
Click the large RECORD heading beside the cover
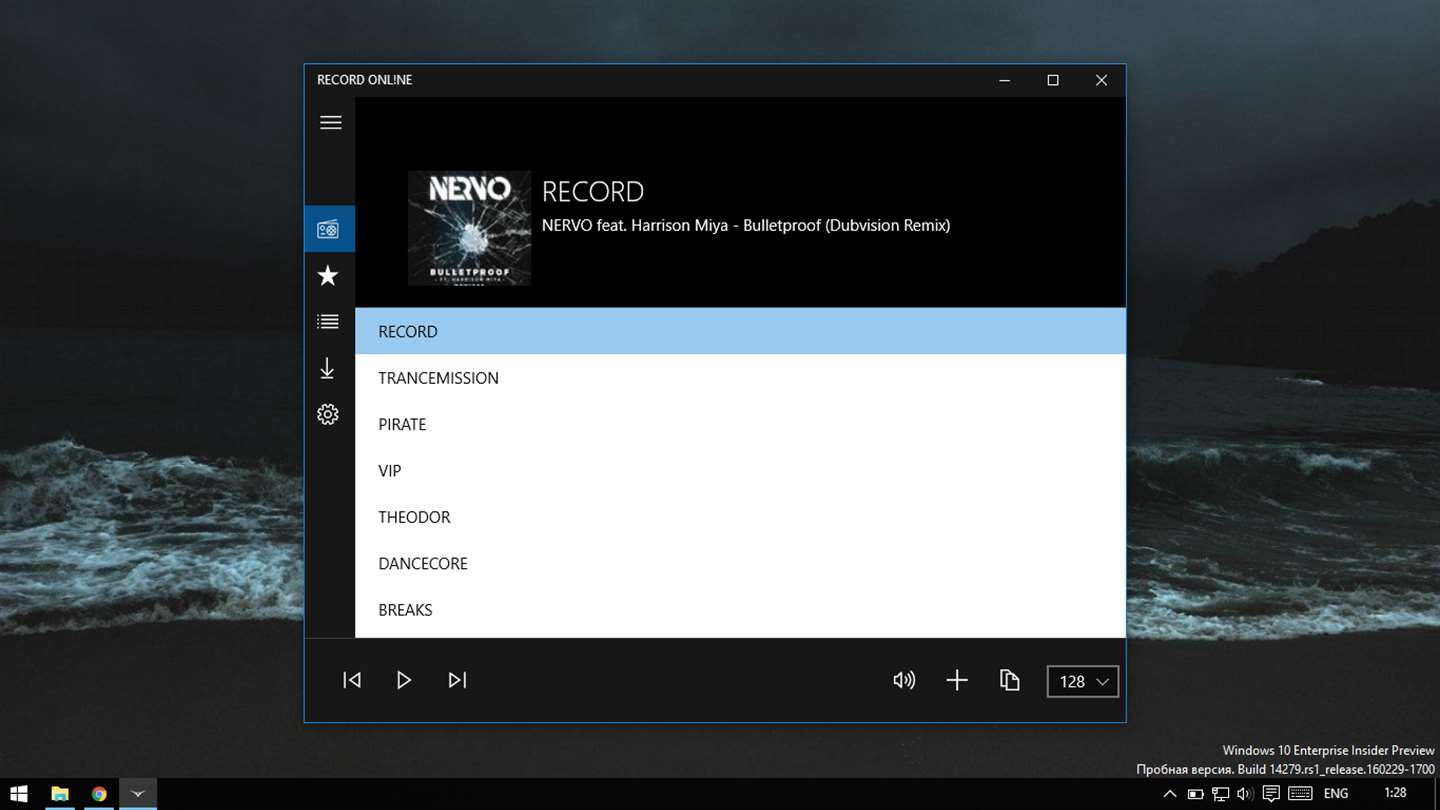click(593, 191)
